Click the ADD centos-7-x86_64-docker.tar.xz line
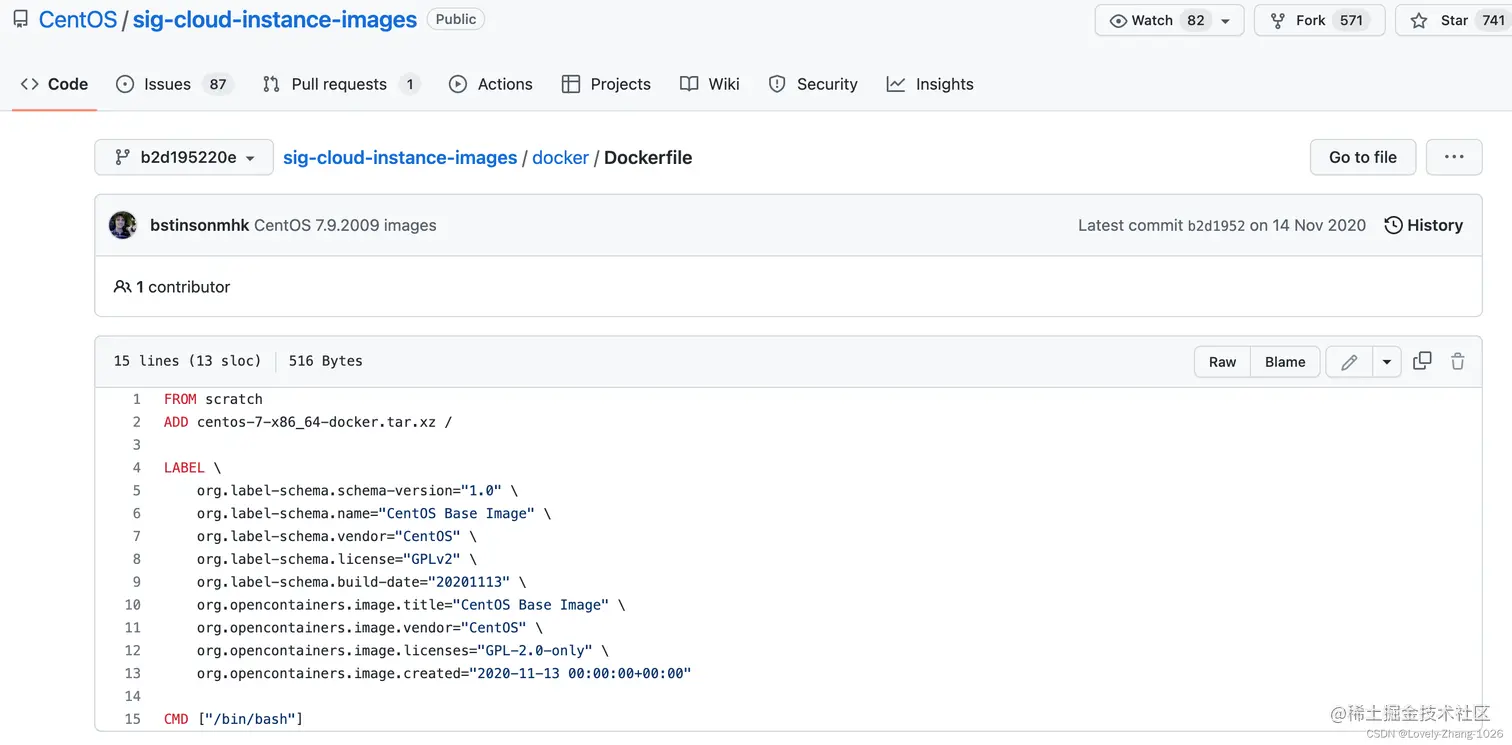 click(308, 422)
